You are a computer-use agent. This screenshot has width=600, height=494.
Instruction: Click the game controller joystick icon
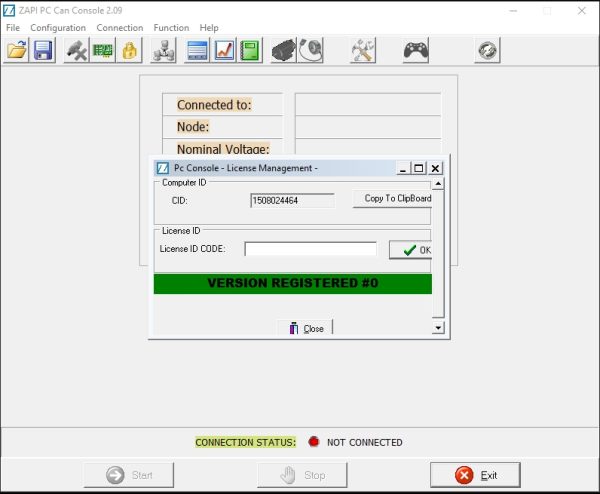pos(416,50)
